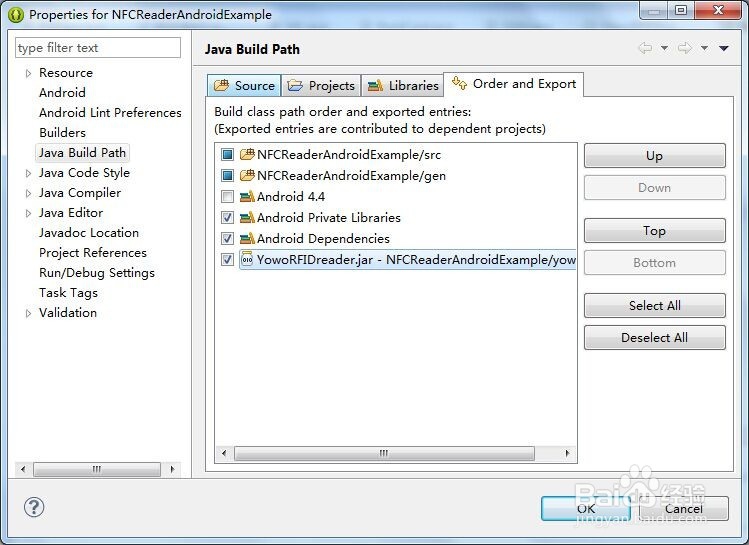This screenshot has height=545, width=749.
Task: Click the back navigation arrow icon
Action: (x=645, y=48)
